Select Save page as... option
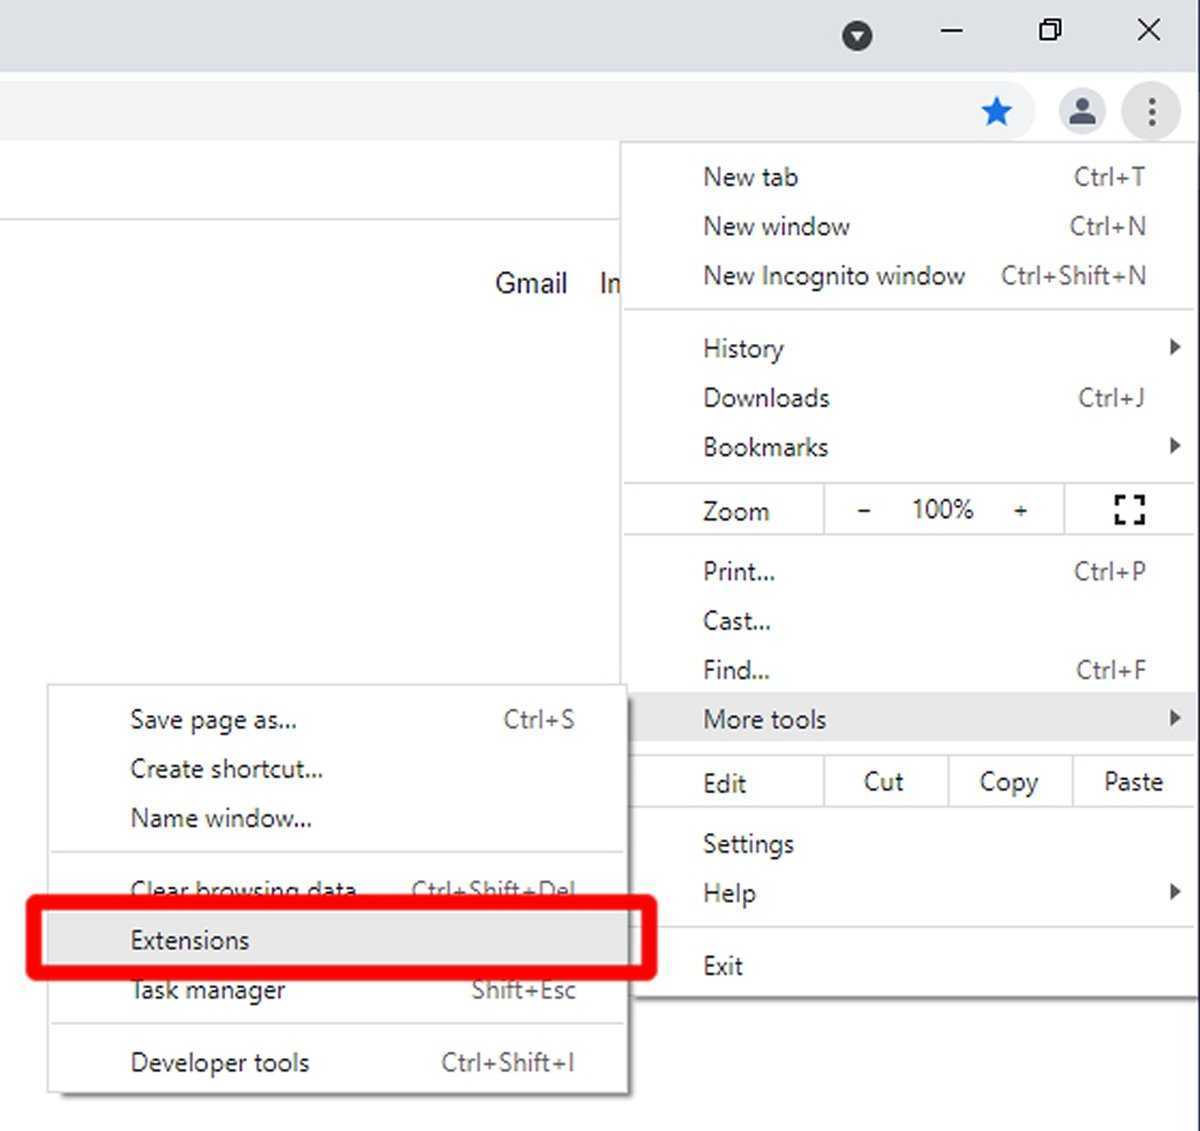 click(x=213, y=719)
